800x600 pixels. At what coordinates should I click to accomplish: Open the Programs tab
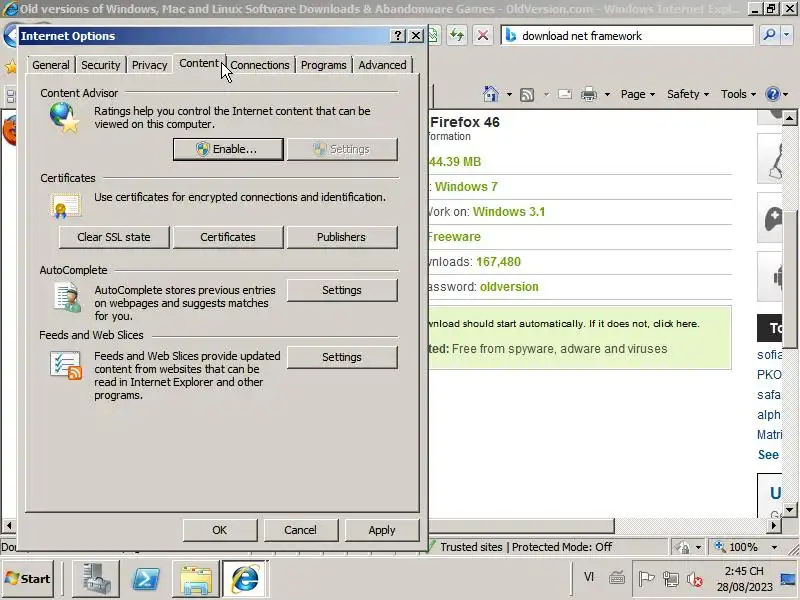tap(323, 65)
